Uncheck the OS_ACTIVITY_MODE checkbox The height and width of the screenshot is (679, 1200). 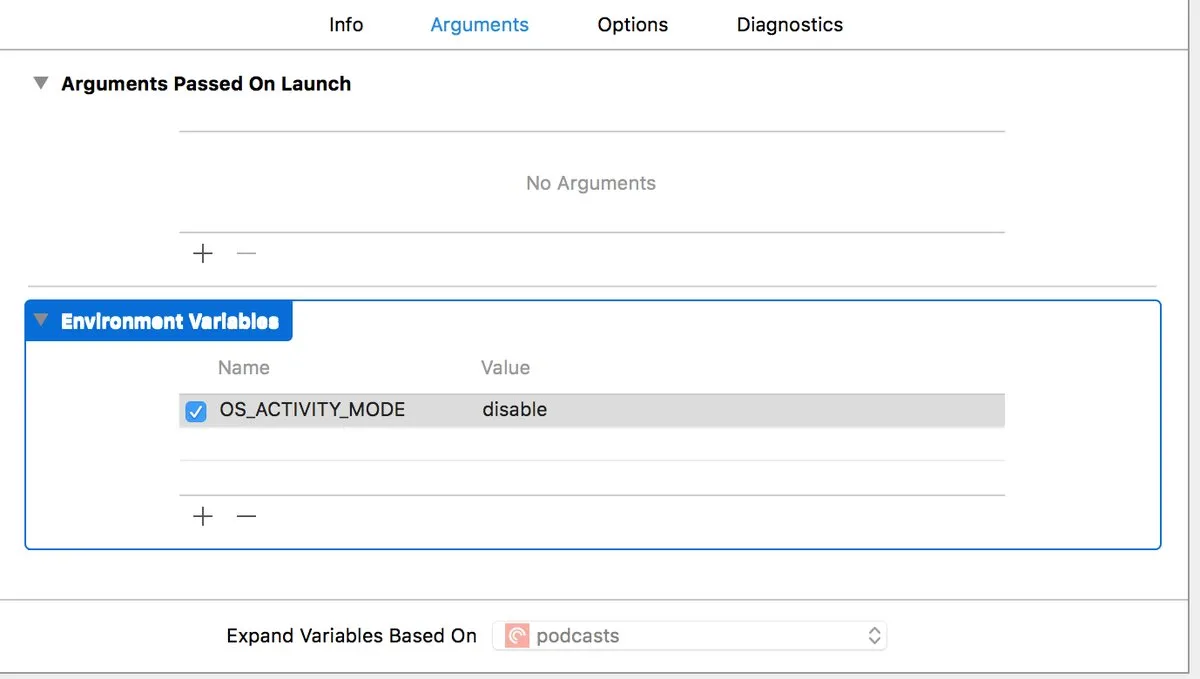(x=196, y=411)
